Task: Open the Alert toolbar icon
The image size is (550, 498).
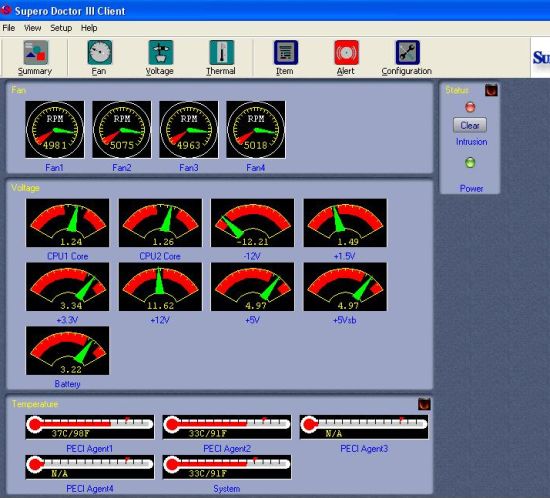Action: click(347, 53)
